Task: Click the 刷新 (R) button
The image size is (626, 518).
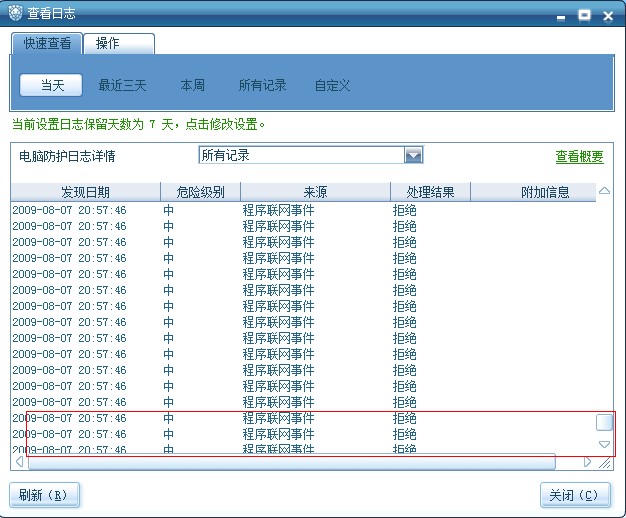Action: click(x=44, y=495)
